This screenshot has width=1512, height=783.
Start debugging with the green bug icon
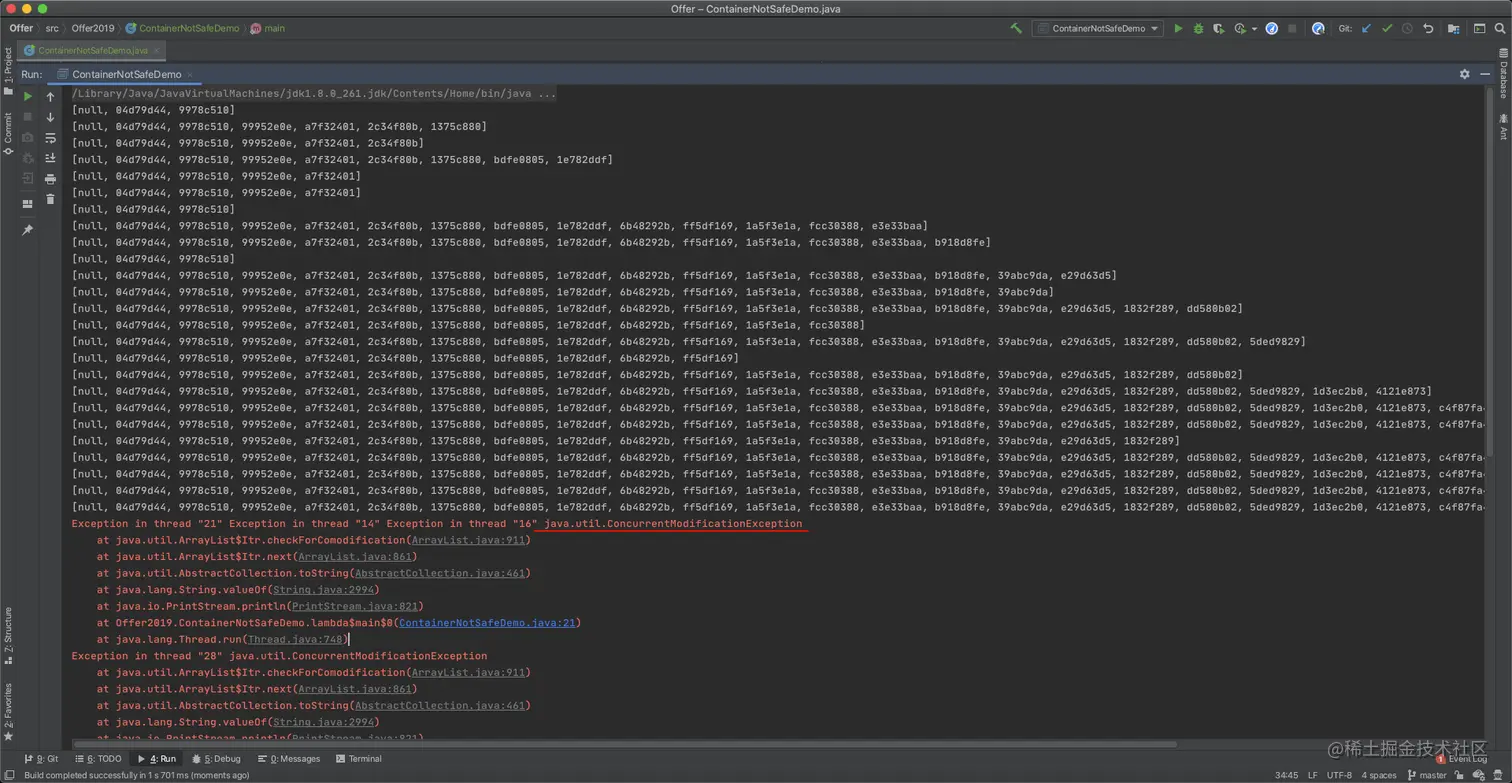[x=1198, y=29]
